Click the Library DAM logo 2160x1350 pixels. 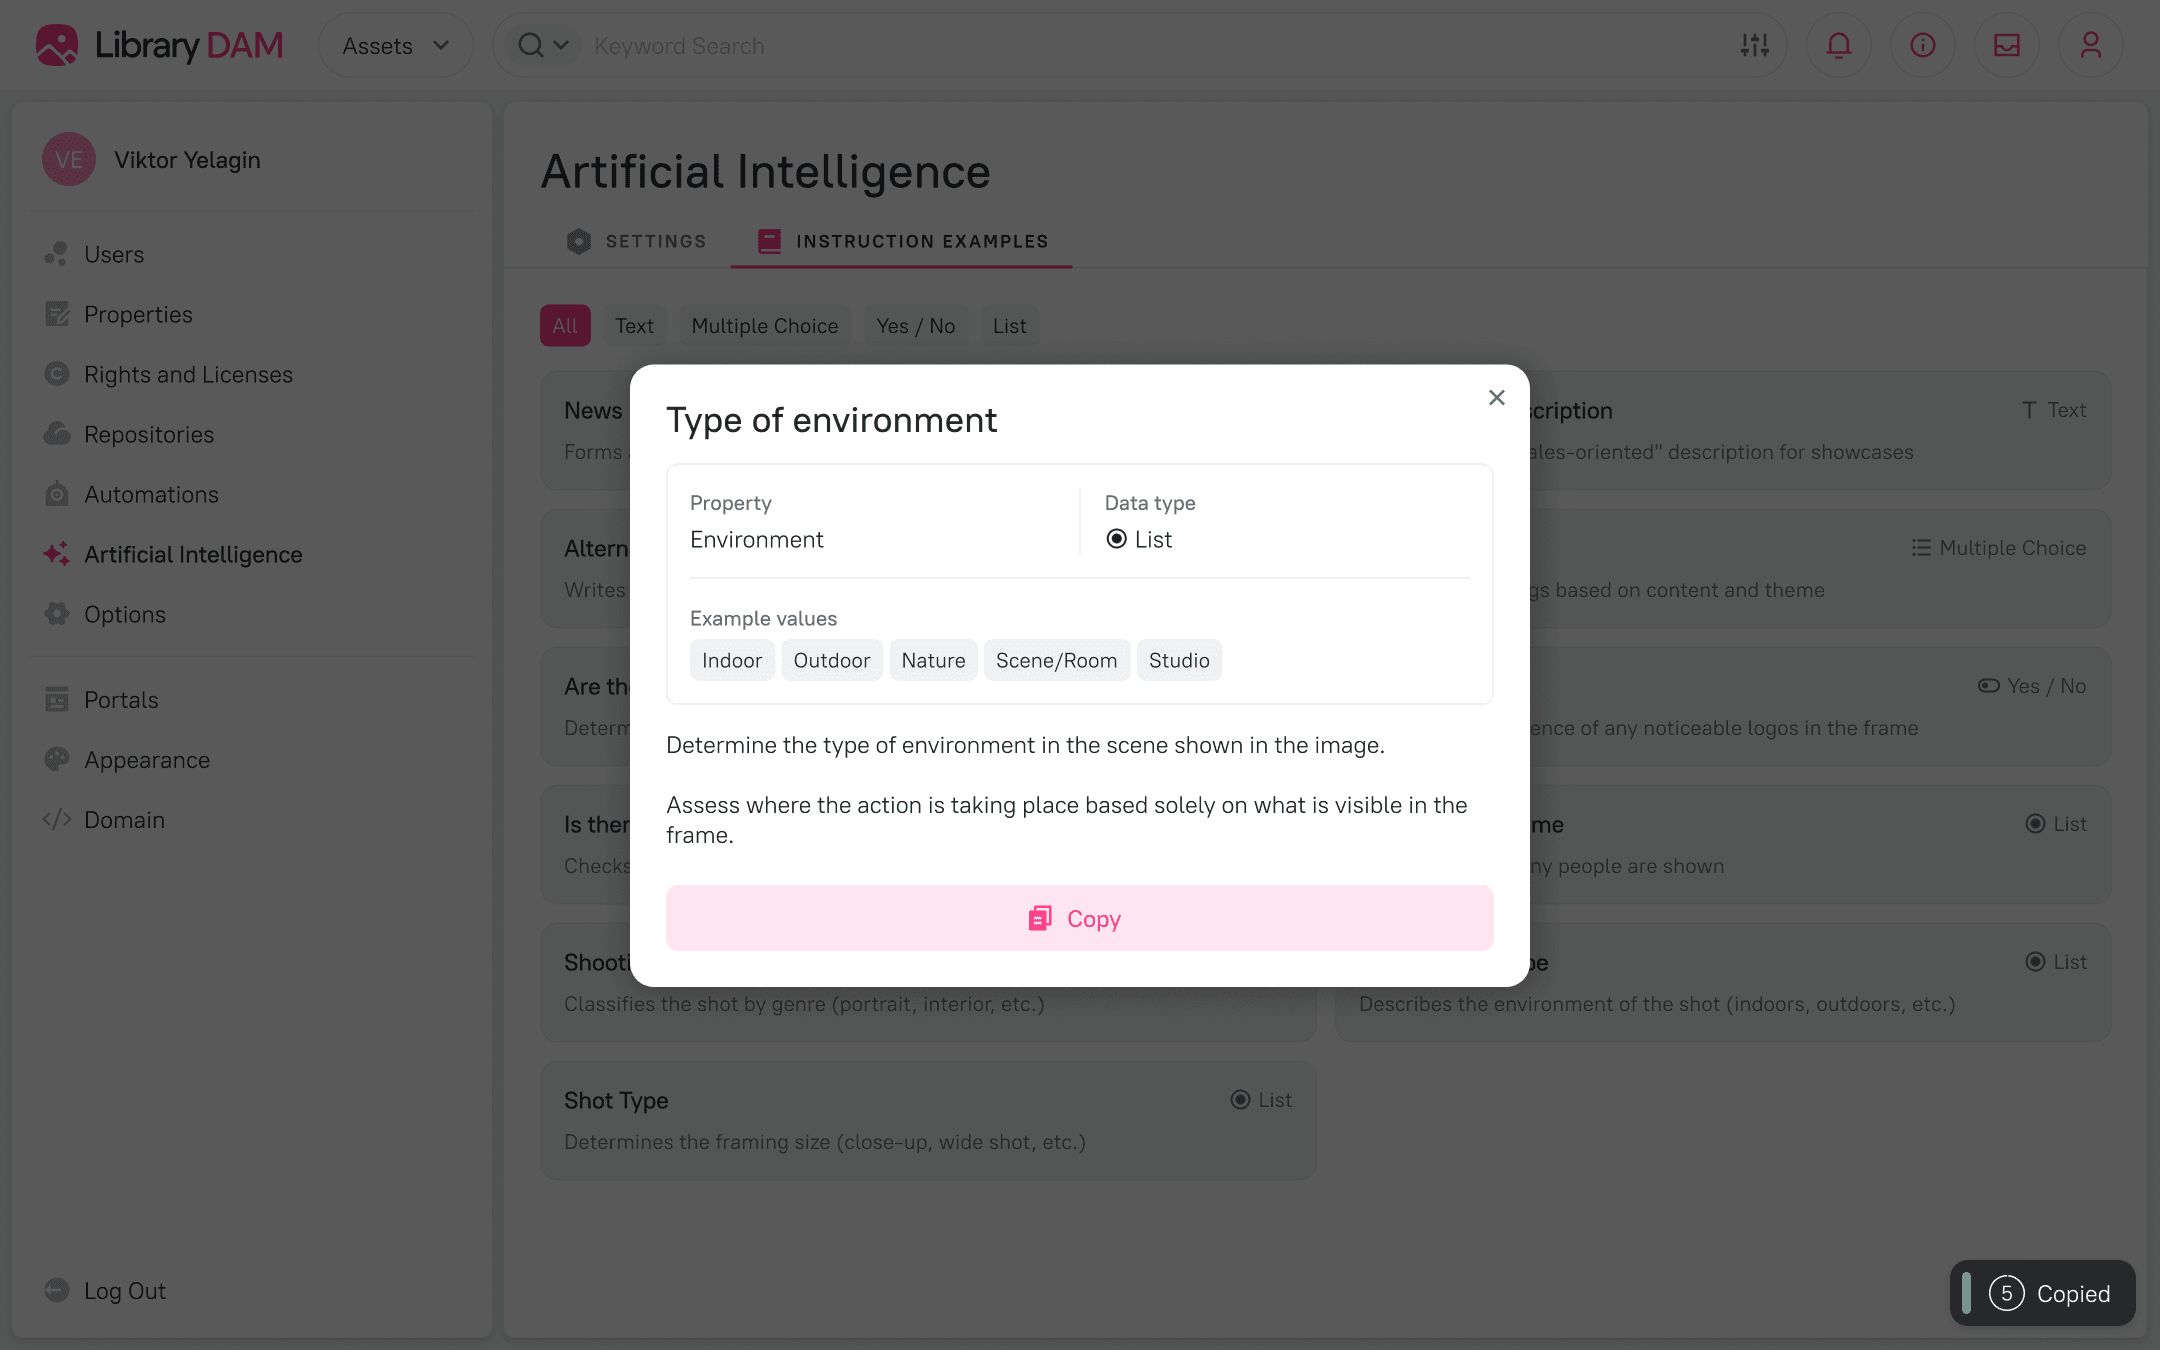pyautogui.click(x=160, y=45)
